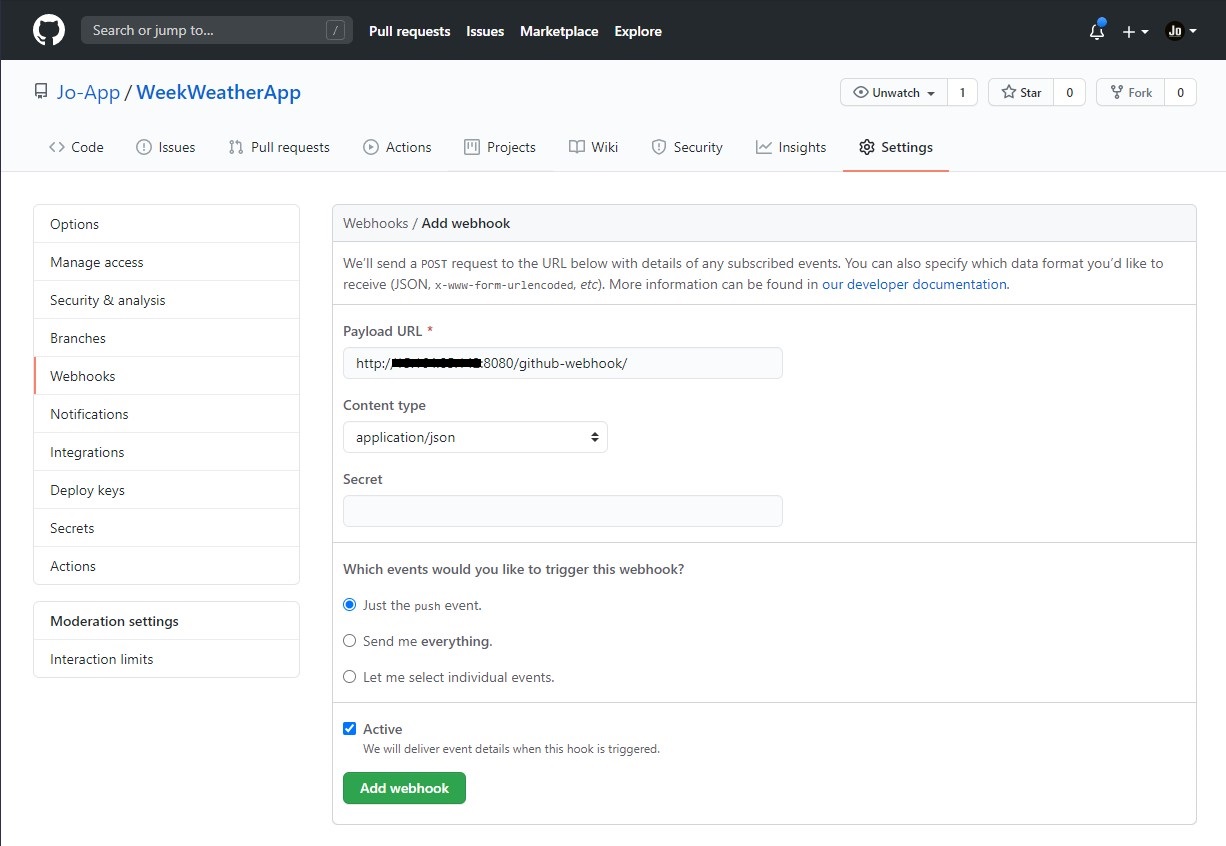This screenshot has width=1226, height=846.
Task: Click the Secret input field
Action: (562, 511)
